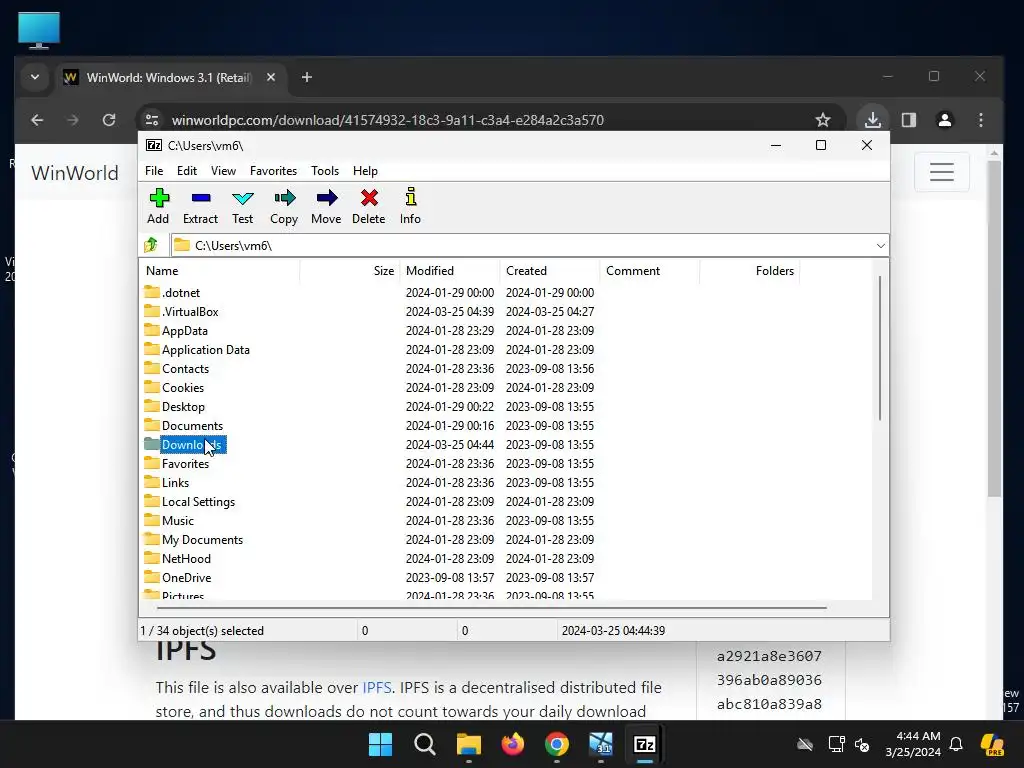Image resolution: width=1024 pixels, height=768 pixels.
Task: Click the file list vertical scrollbar
Action: pos(880,348)
